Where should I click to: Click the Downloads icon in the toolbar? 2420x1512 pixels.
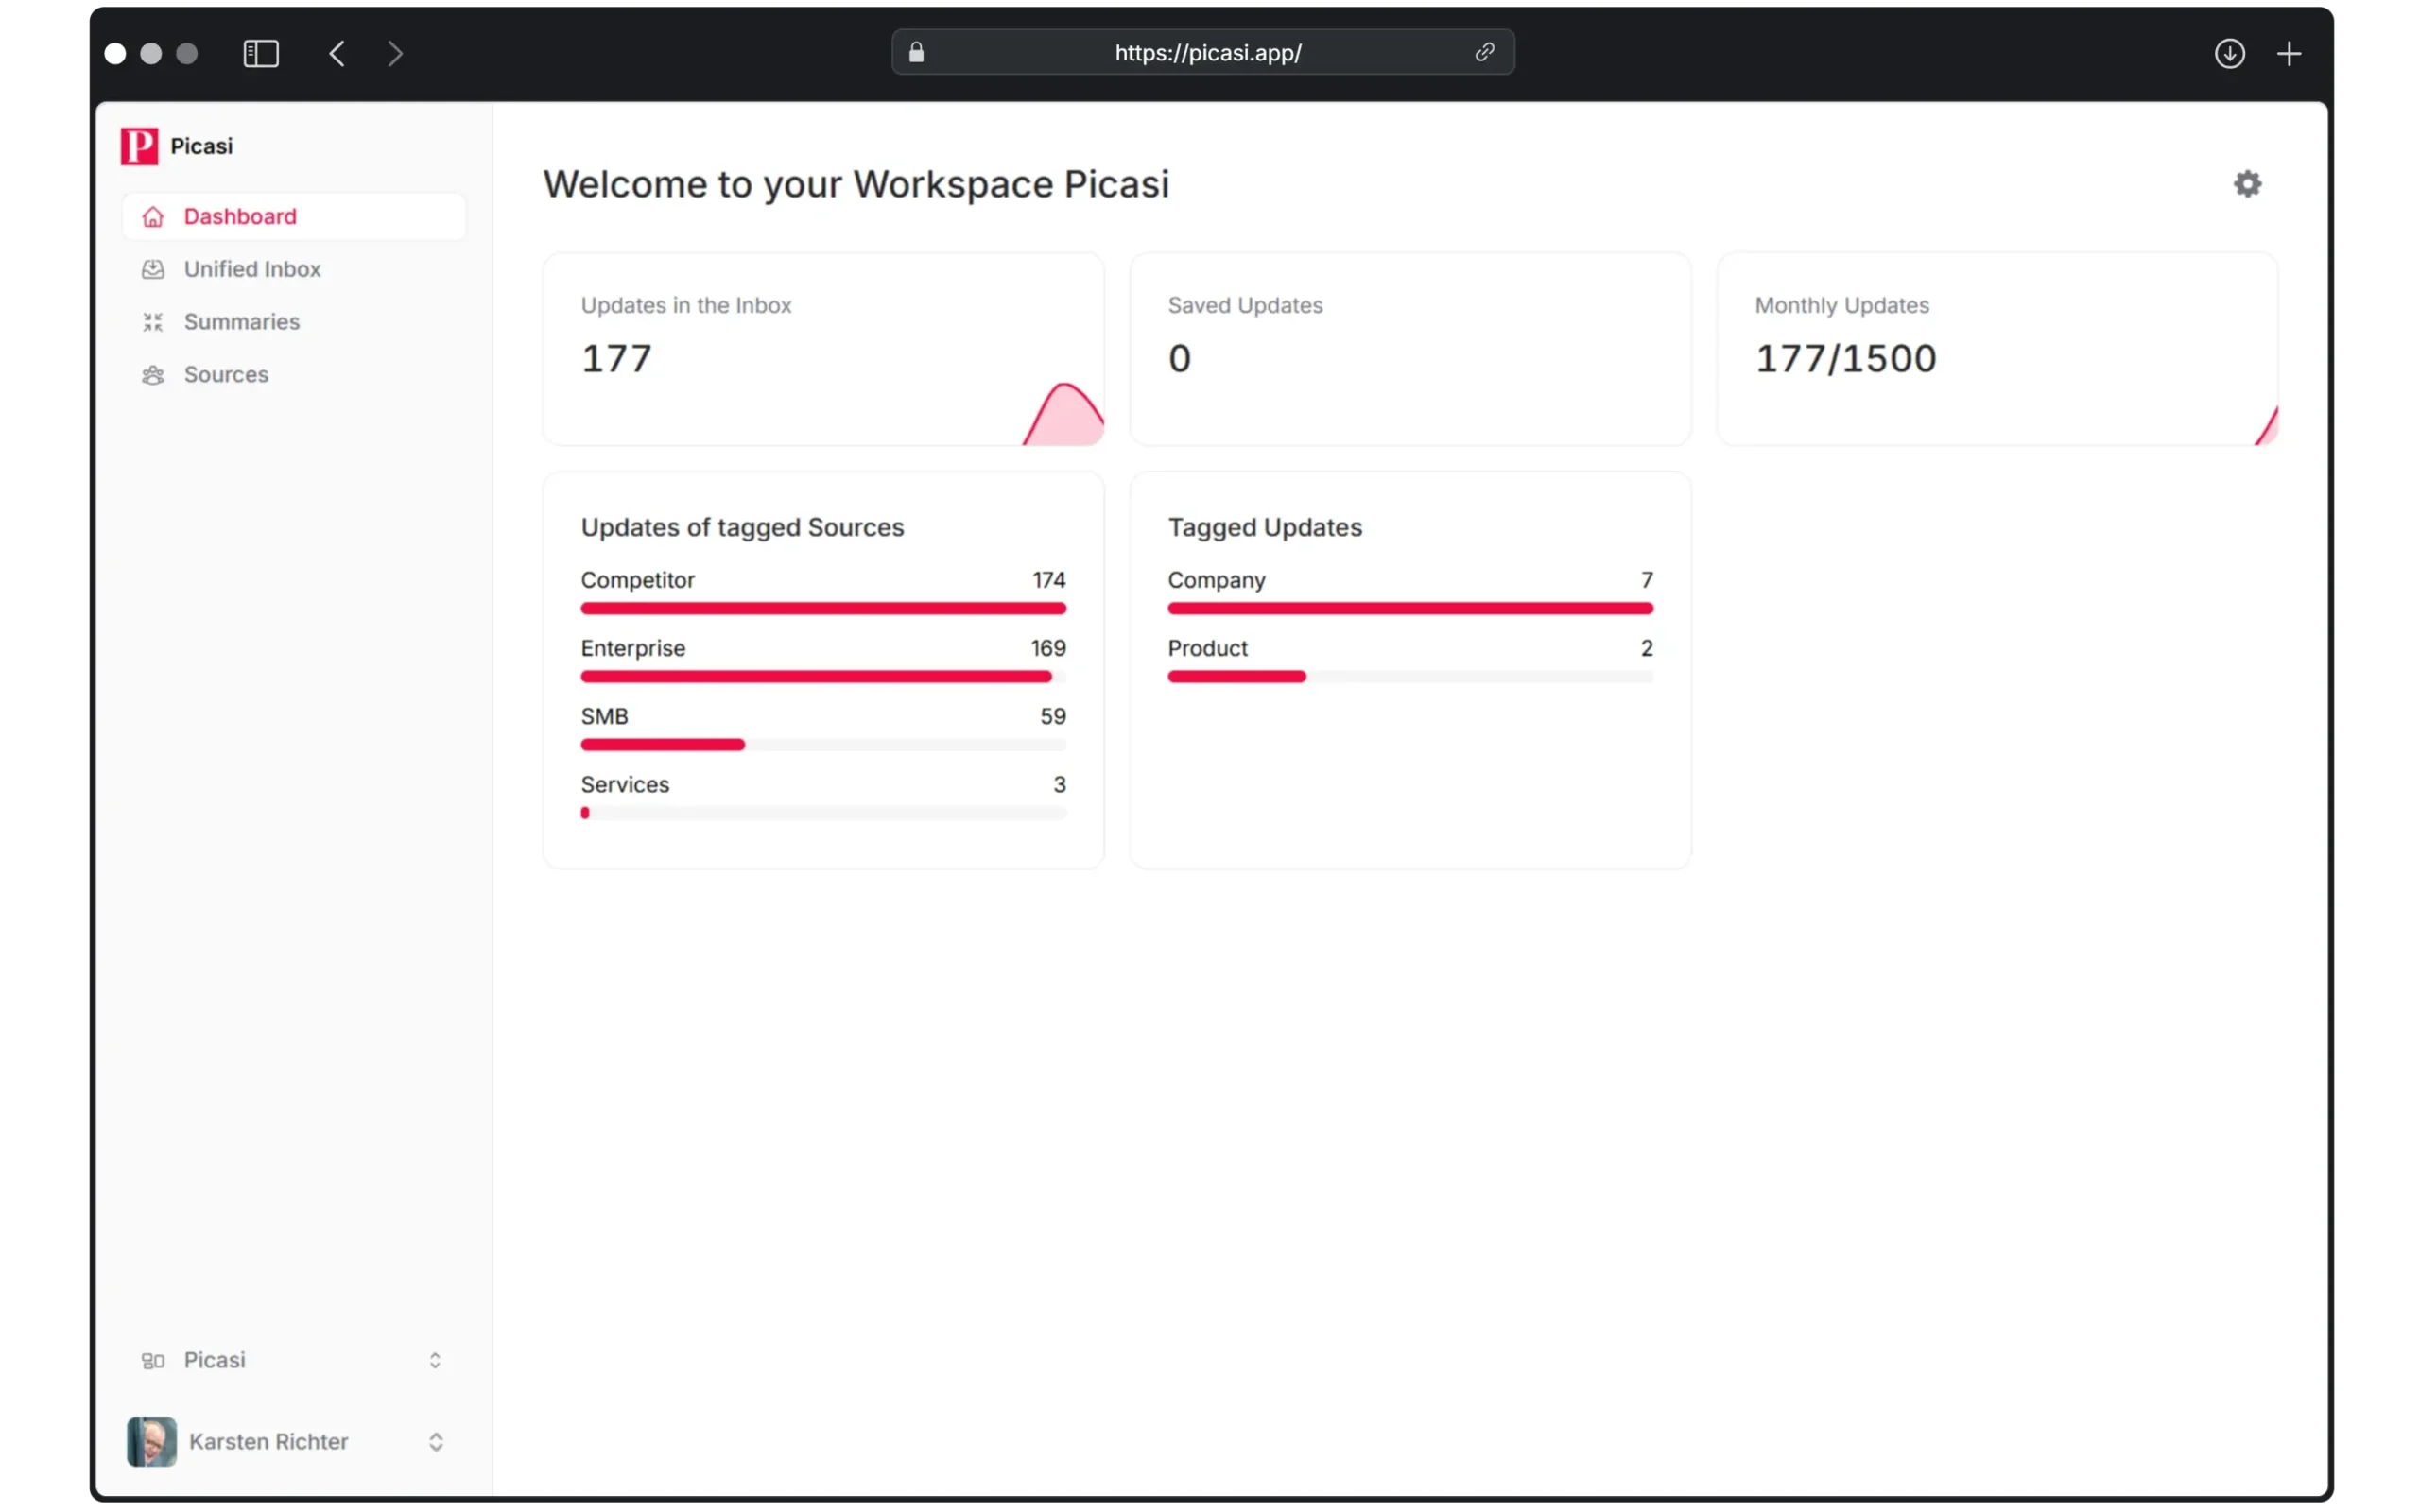(2230, 53)
